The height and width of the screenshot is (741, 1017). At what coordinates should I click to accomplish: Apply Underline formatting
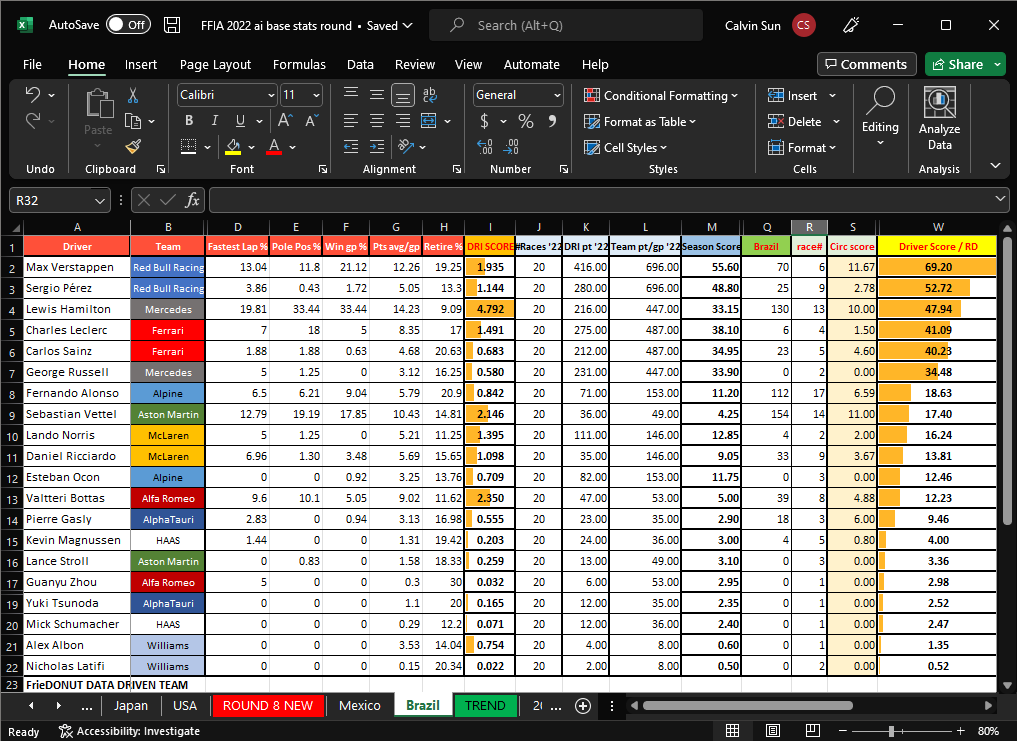[x=241, y=121]
